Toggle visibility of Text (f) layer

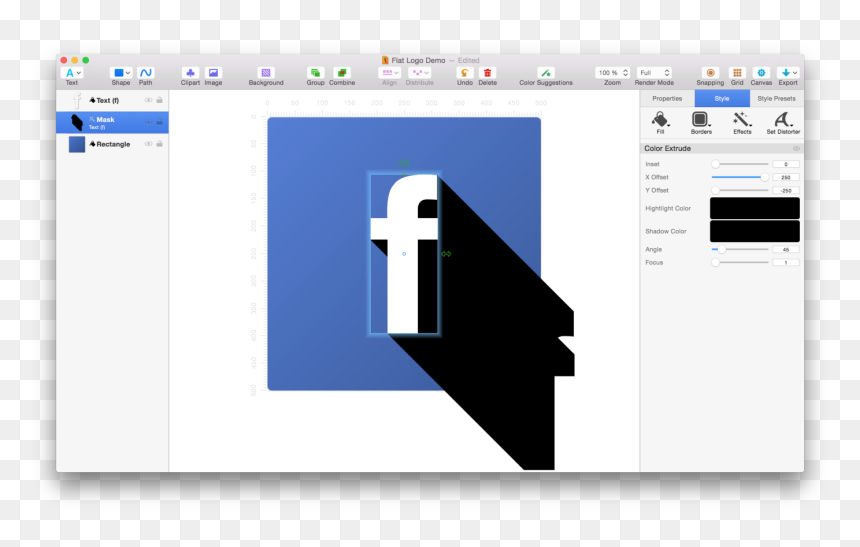(x=148, y=100)
